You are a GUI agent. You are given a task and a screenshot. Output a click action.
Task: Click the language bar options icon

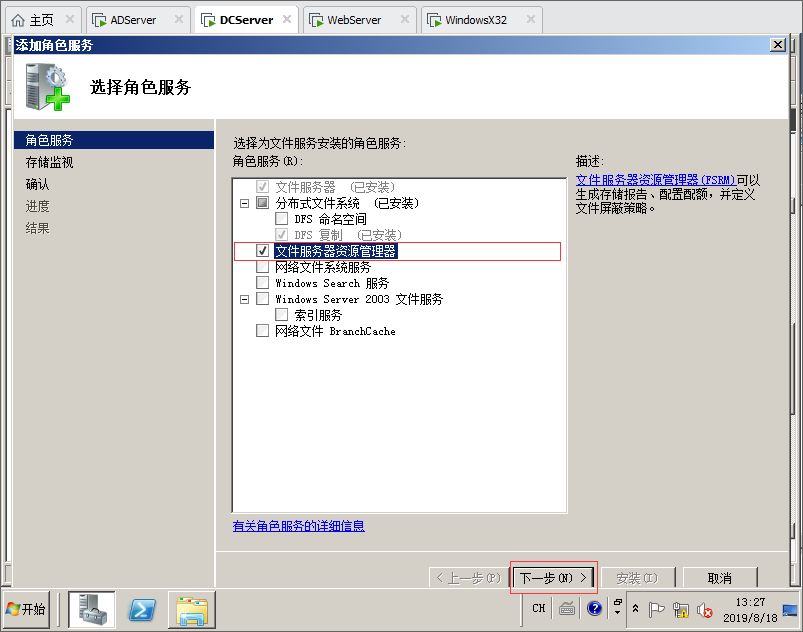(618, 607)
